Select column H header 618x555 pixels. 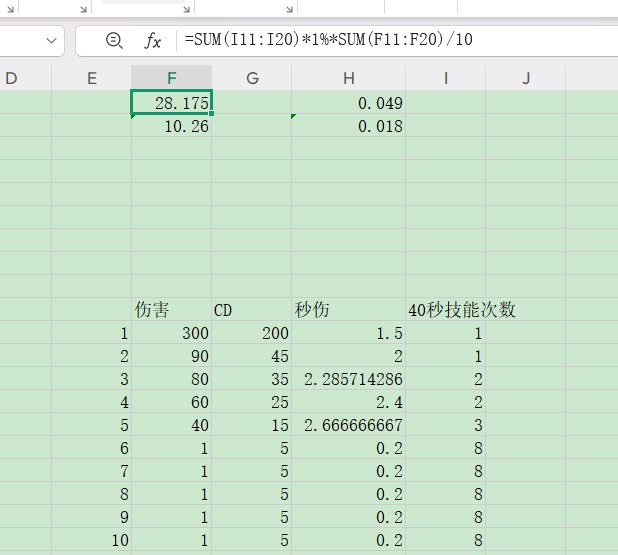[348, 78]
